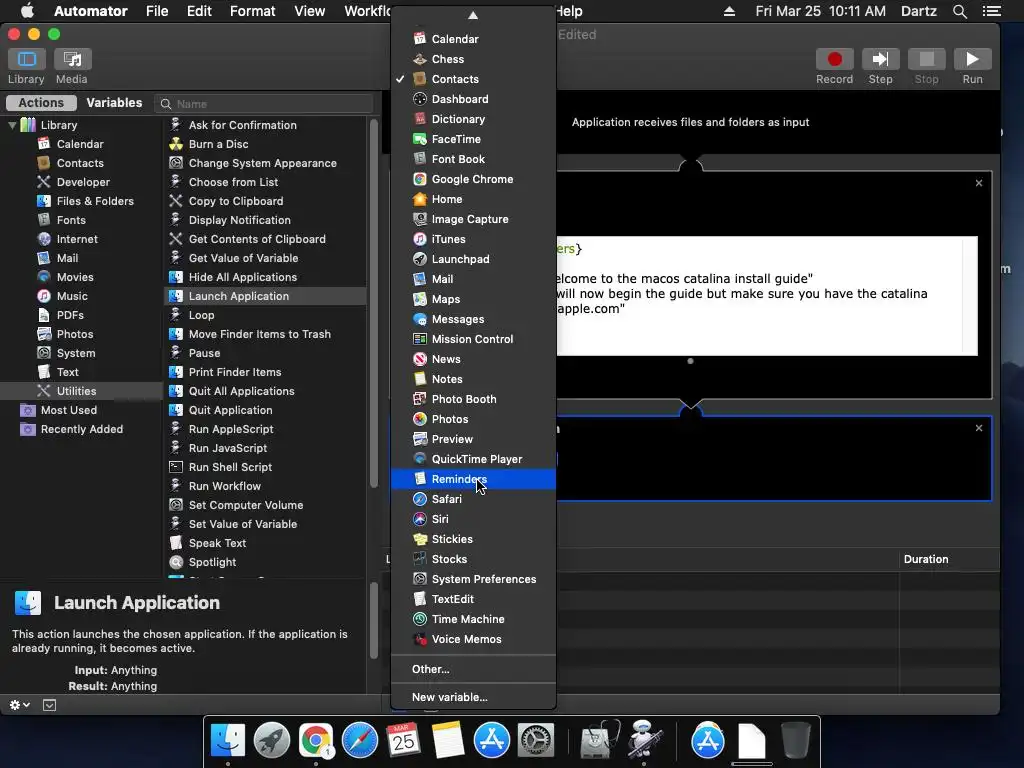Click Photo Booth icon in menu

(420, 399)
